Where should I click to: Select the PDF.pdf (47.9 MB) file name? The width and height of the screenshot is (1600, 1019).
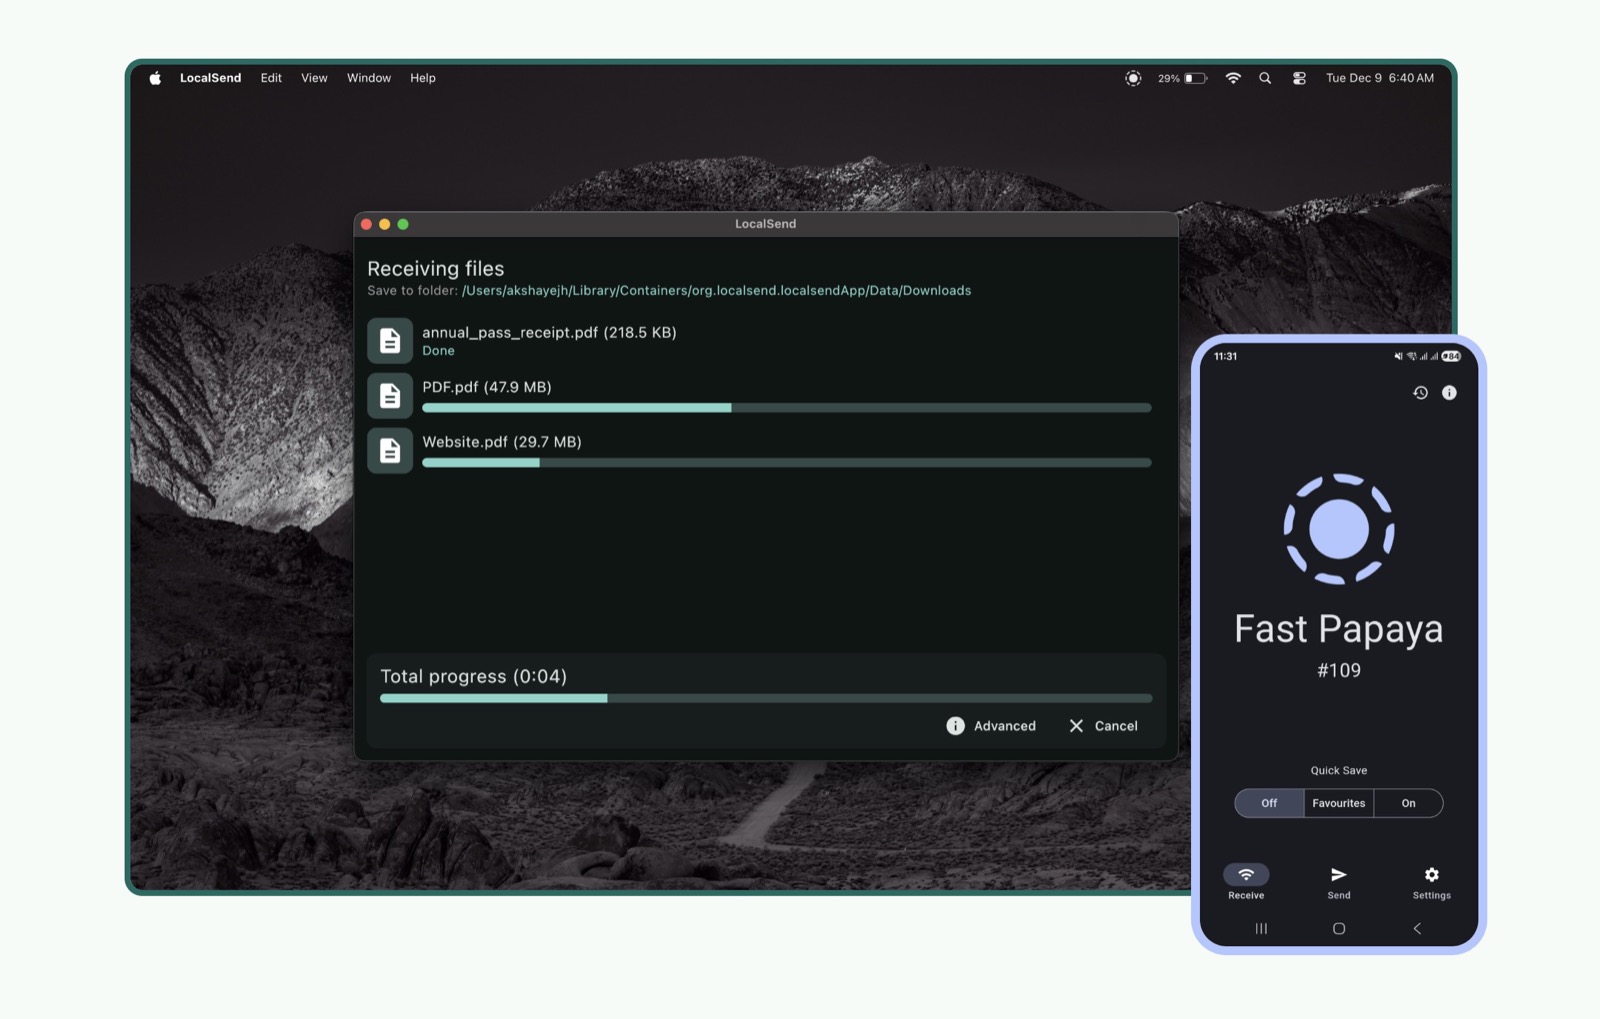[487, 387]
